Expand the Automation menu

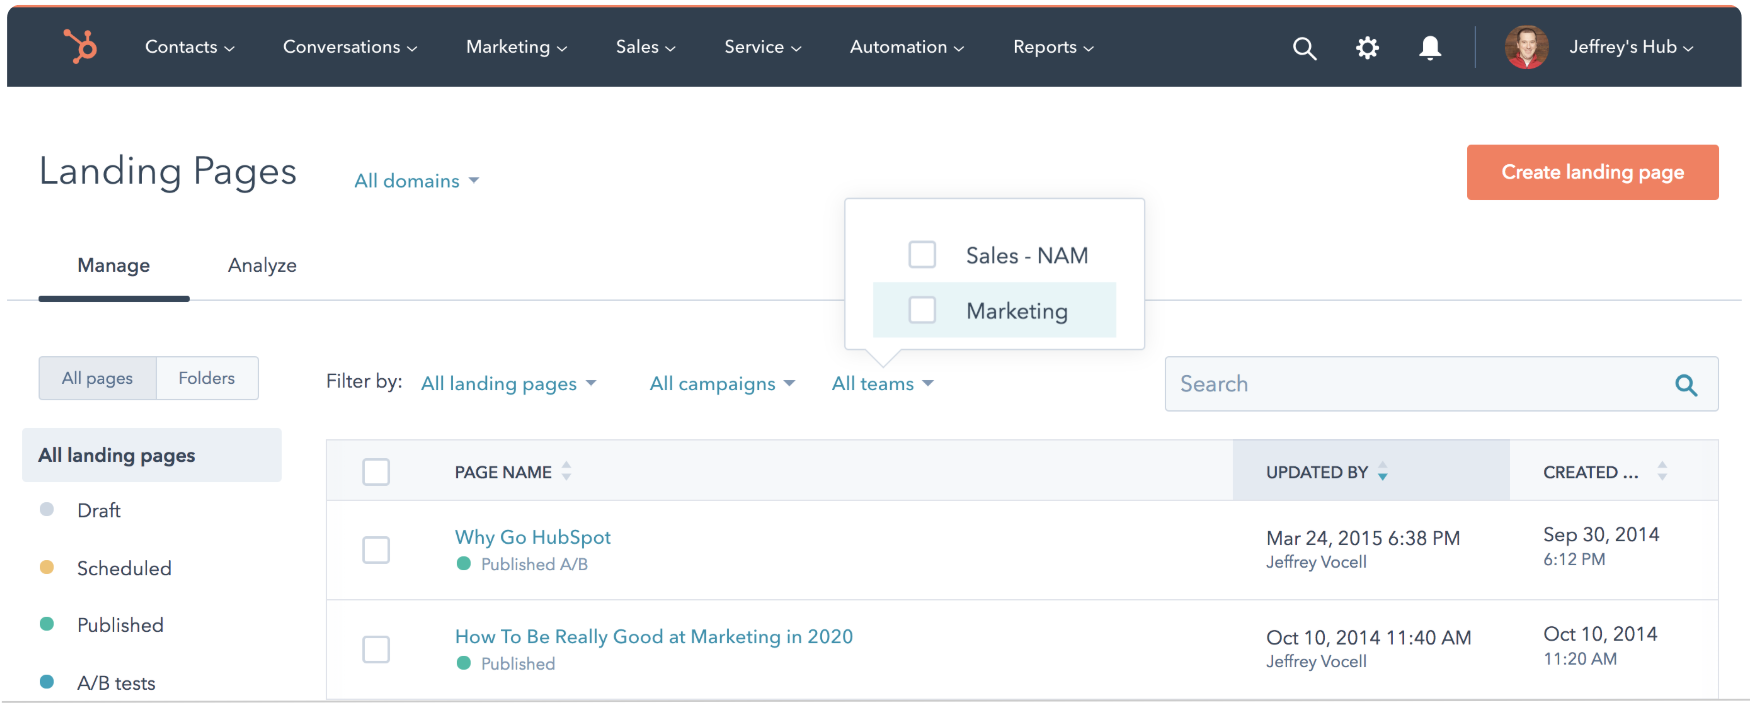point(906,47)
